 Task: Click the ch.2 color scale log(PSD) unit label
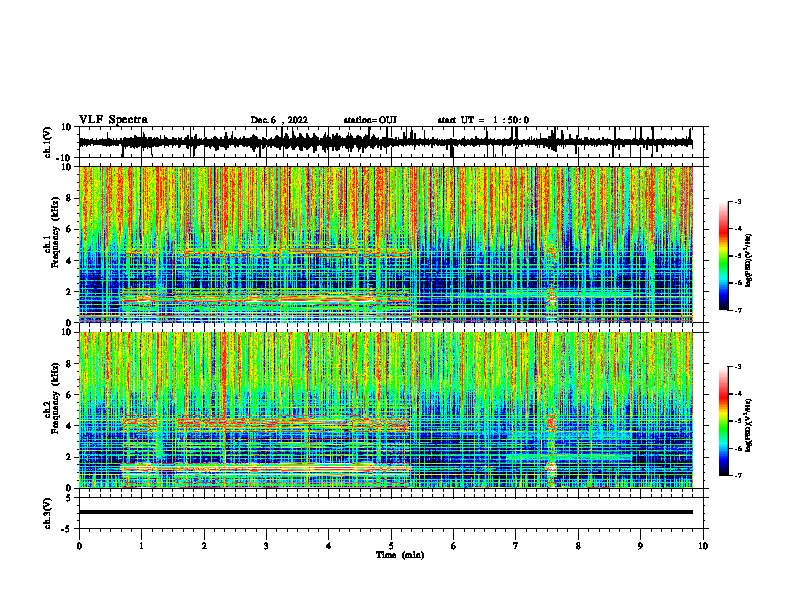pos(749,425)
